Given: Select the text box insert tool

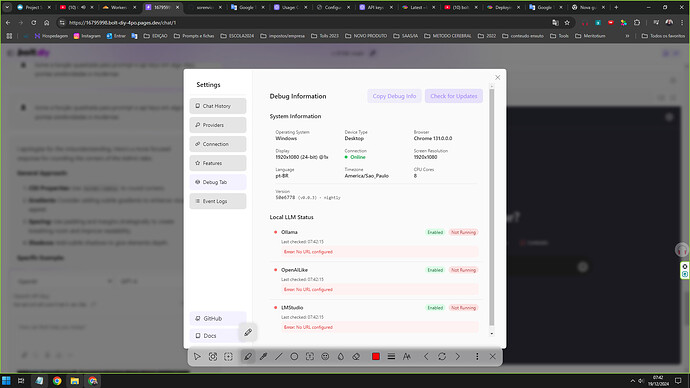Looking at the screenshot, I should [x=310, y=357].
